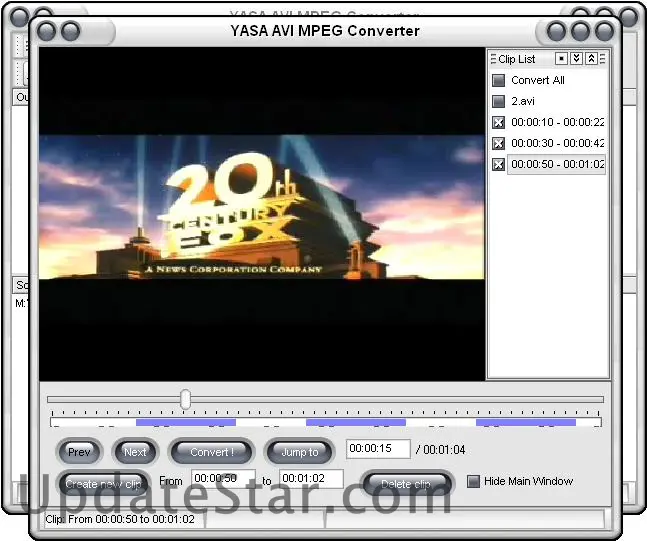Viewport: 647px width, 541px height.
Task: Click the total duration text / 00:01:04
Action: point(441,449)
